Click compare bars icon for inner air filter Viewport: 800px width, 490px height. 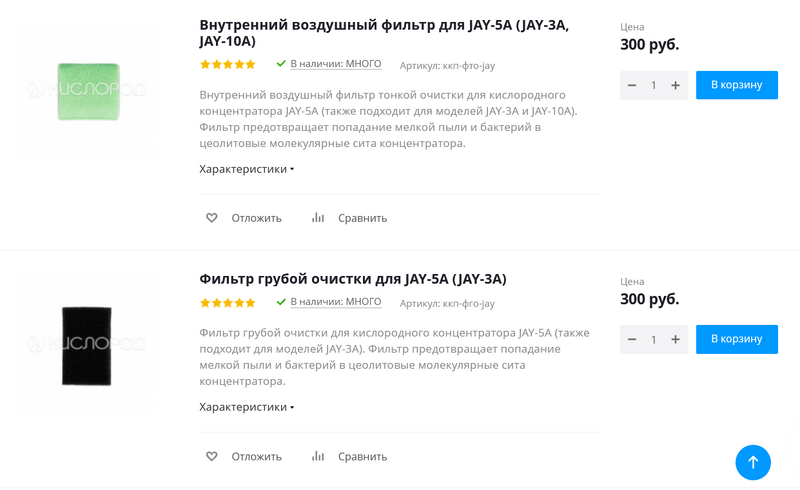tap(318, 218)
